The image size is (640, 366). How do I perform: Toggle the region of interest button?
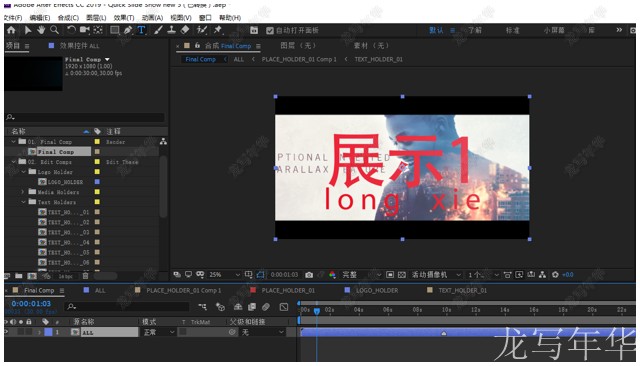click(390, 275)
